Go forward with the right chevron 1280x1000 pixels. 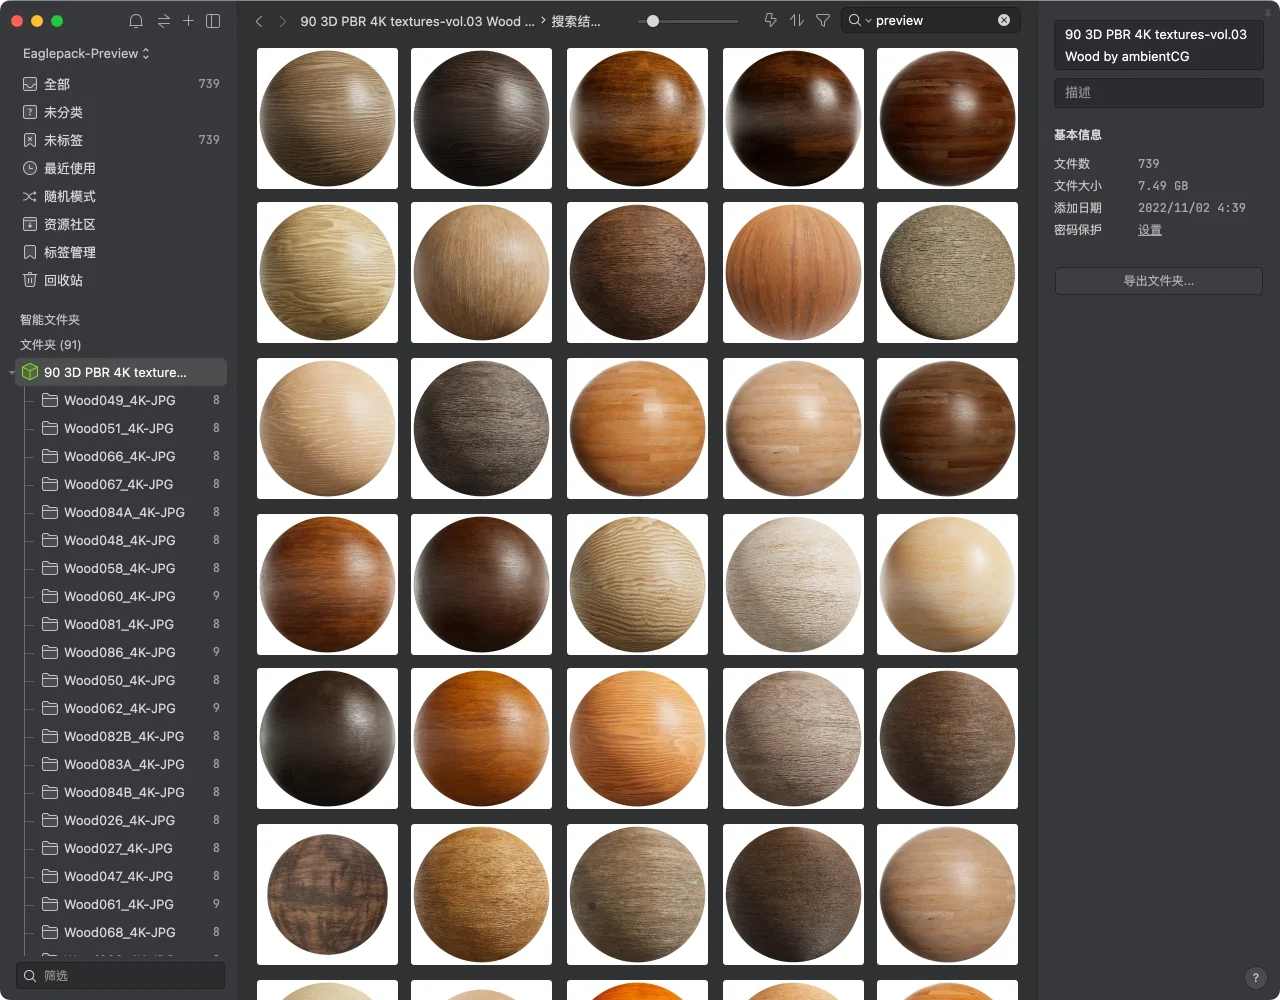click(283, 21)
